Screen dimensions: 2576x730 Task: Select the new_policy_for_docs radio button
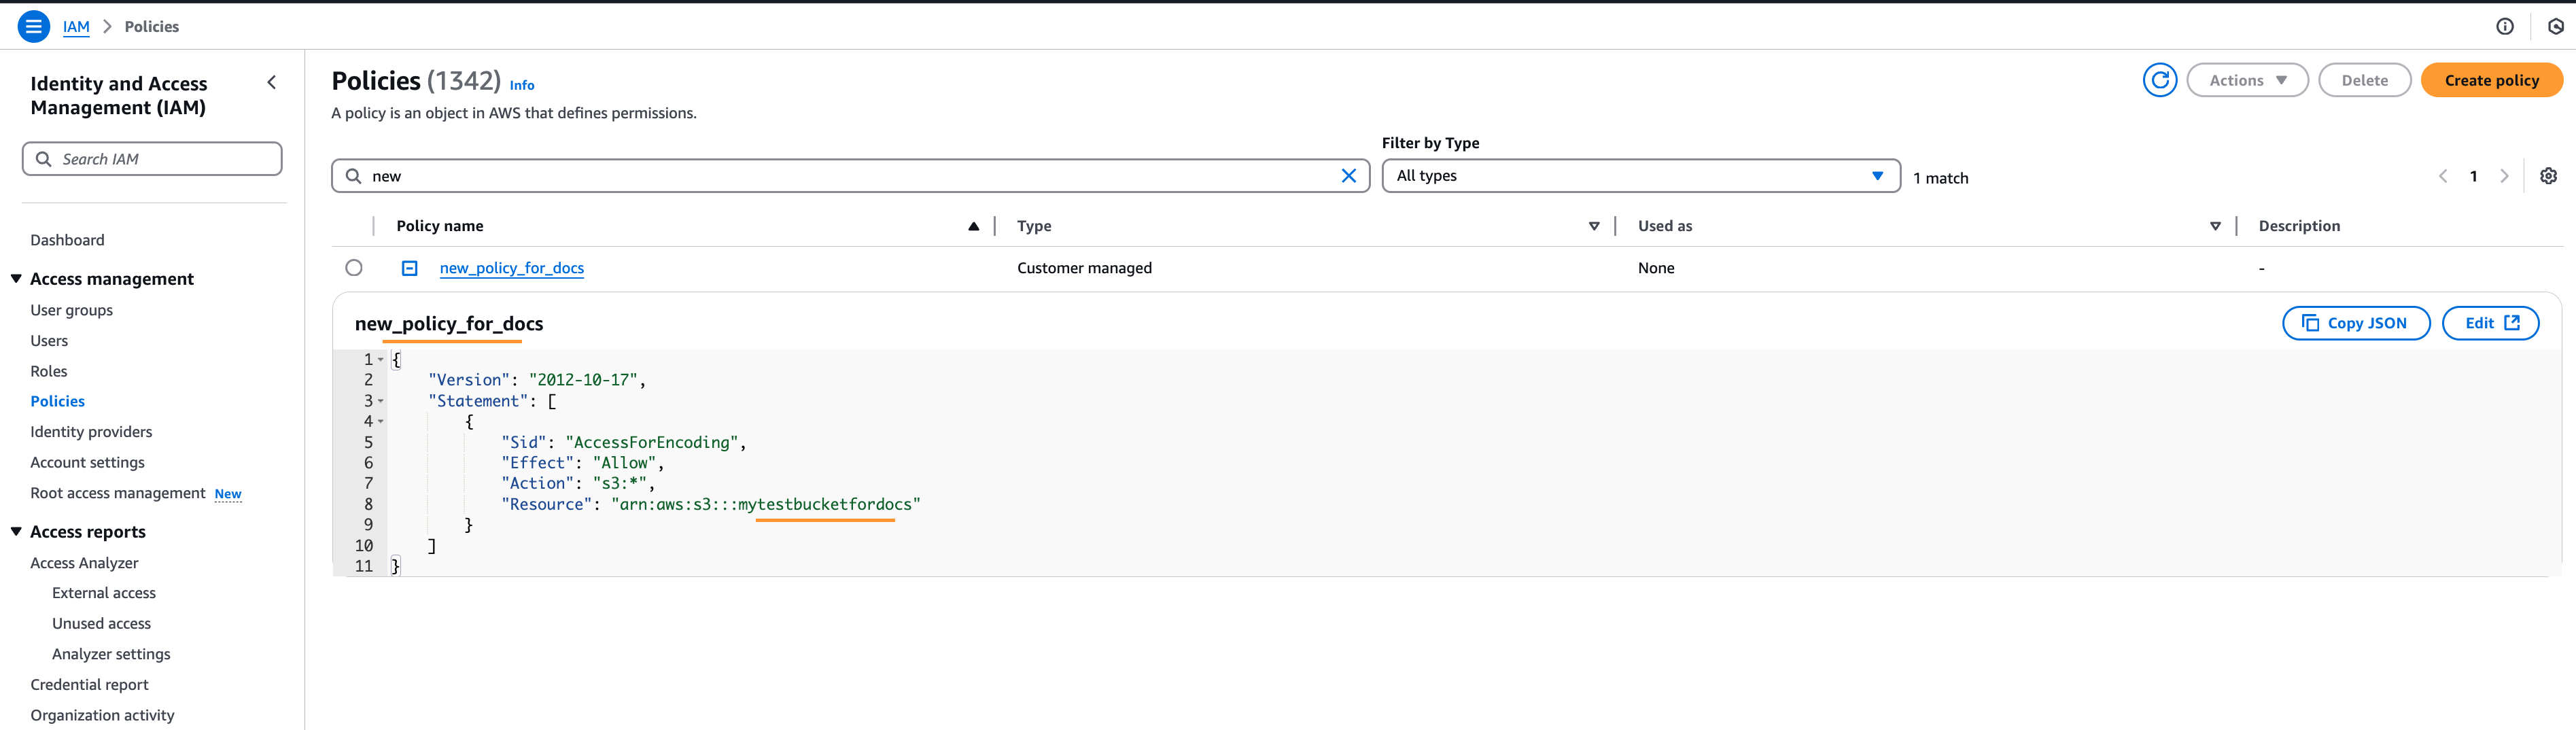pyautogui.click(x=354, y=268)
